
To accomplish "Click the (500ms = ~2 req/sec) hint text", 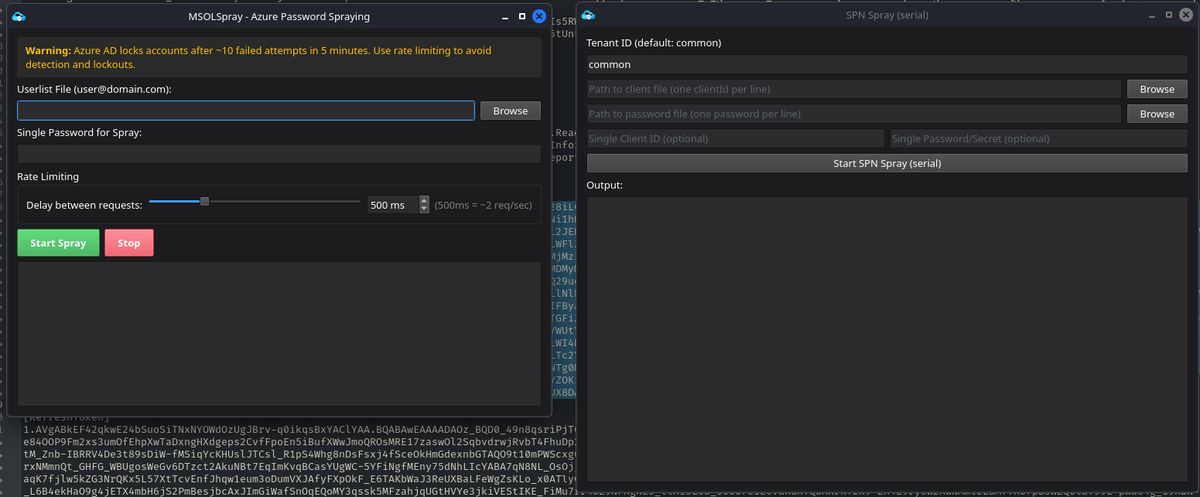I will pyautogui.click(x=483, y=204).
